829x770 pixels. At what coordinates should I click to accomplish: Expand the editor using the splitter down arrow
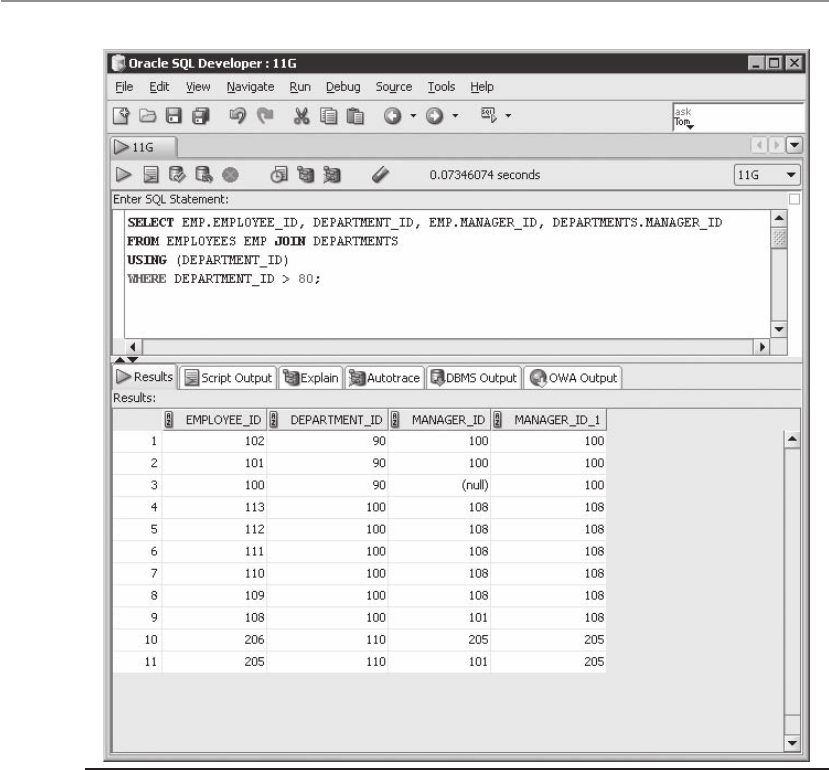(x=133, y=360)
